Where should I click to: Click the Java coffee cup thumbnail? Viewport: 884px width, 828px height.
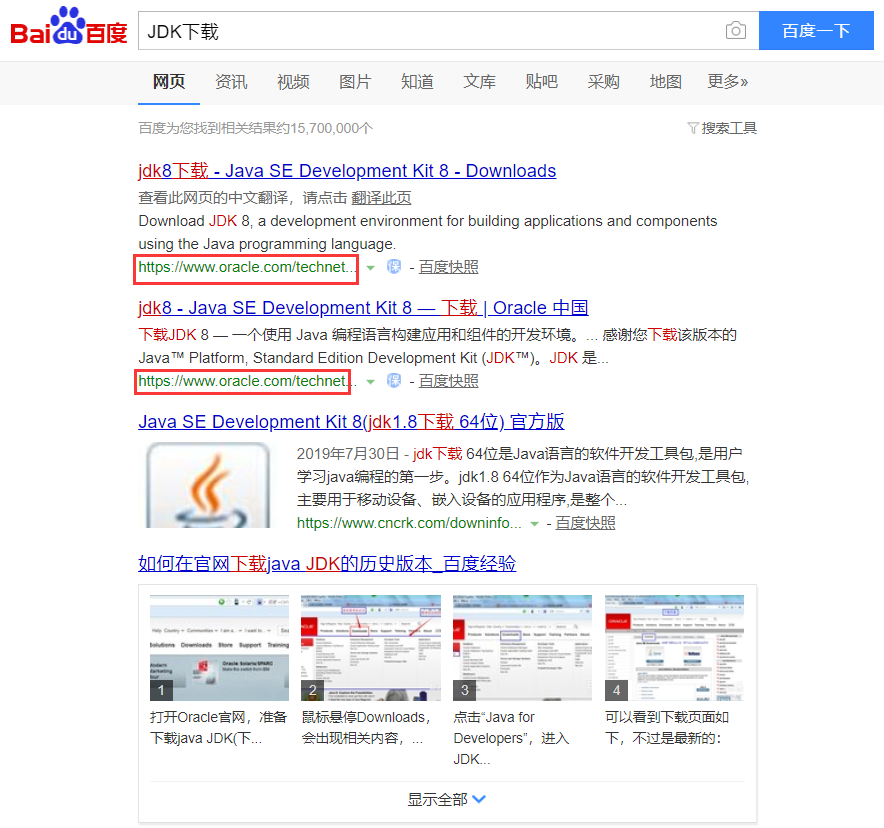click(208, 485)
